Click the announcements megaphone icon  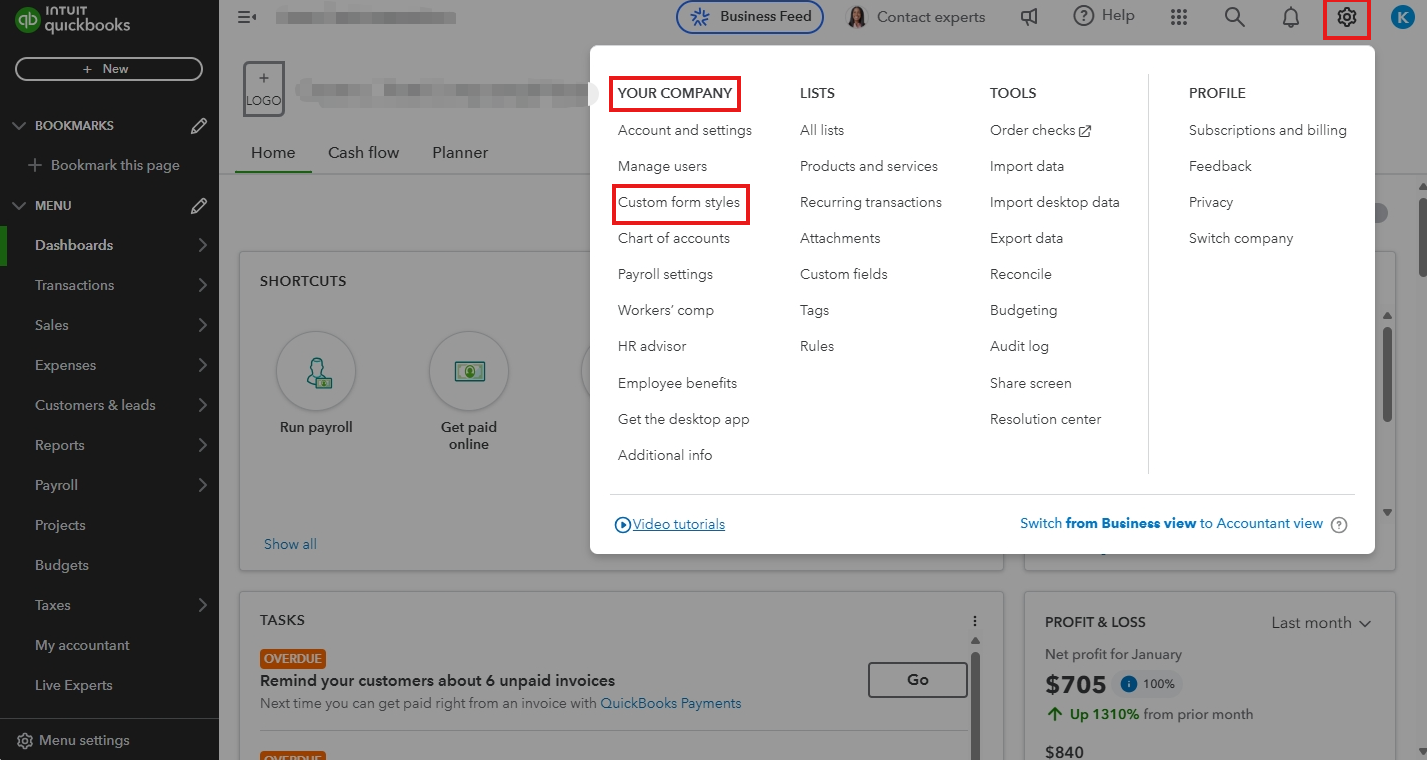pyautogui.click(x=1028, y=17)
